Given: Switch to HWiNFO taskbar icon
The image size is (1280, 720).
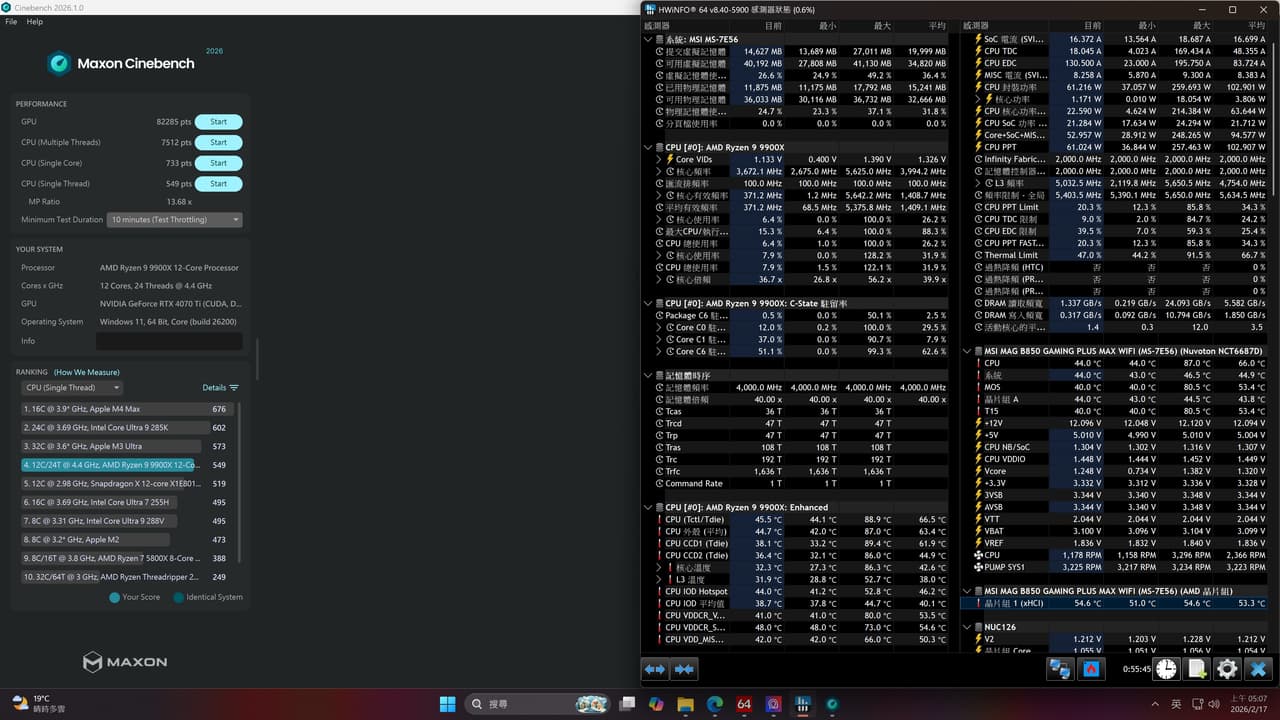Looking at the screenshot, I should [802, 704].
